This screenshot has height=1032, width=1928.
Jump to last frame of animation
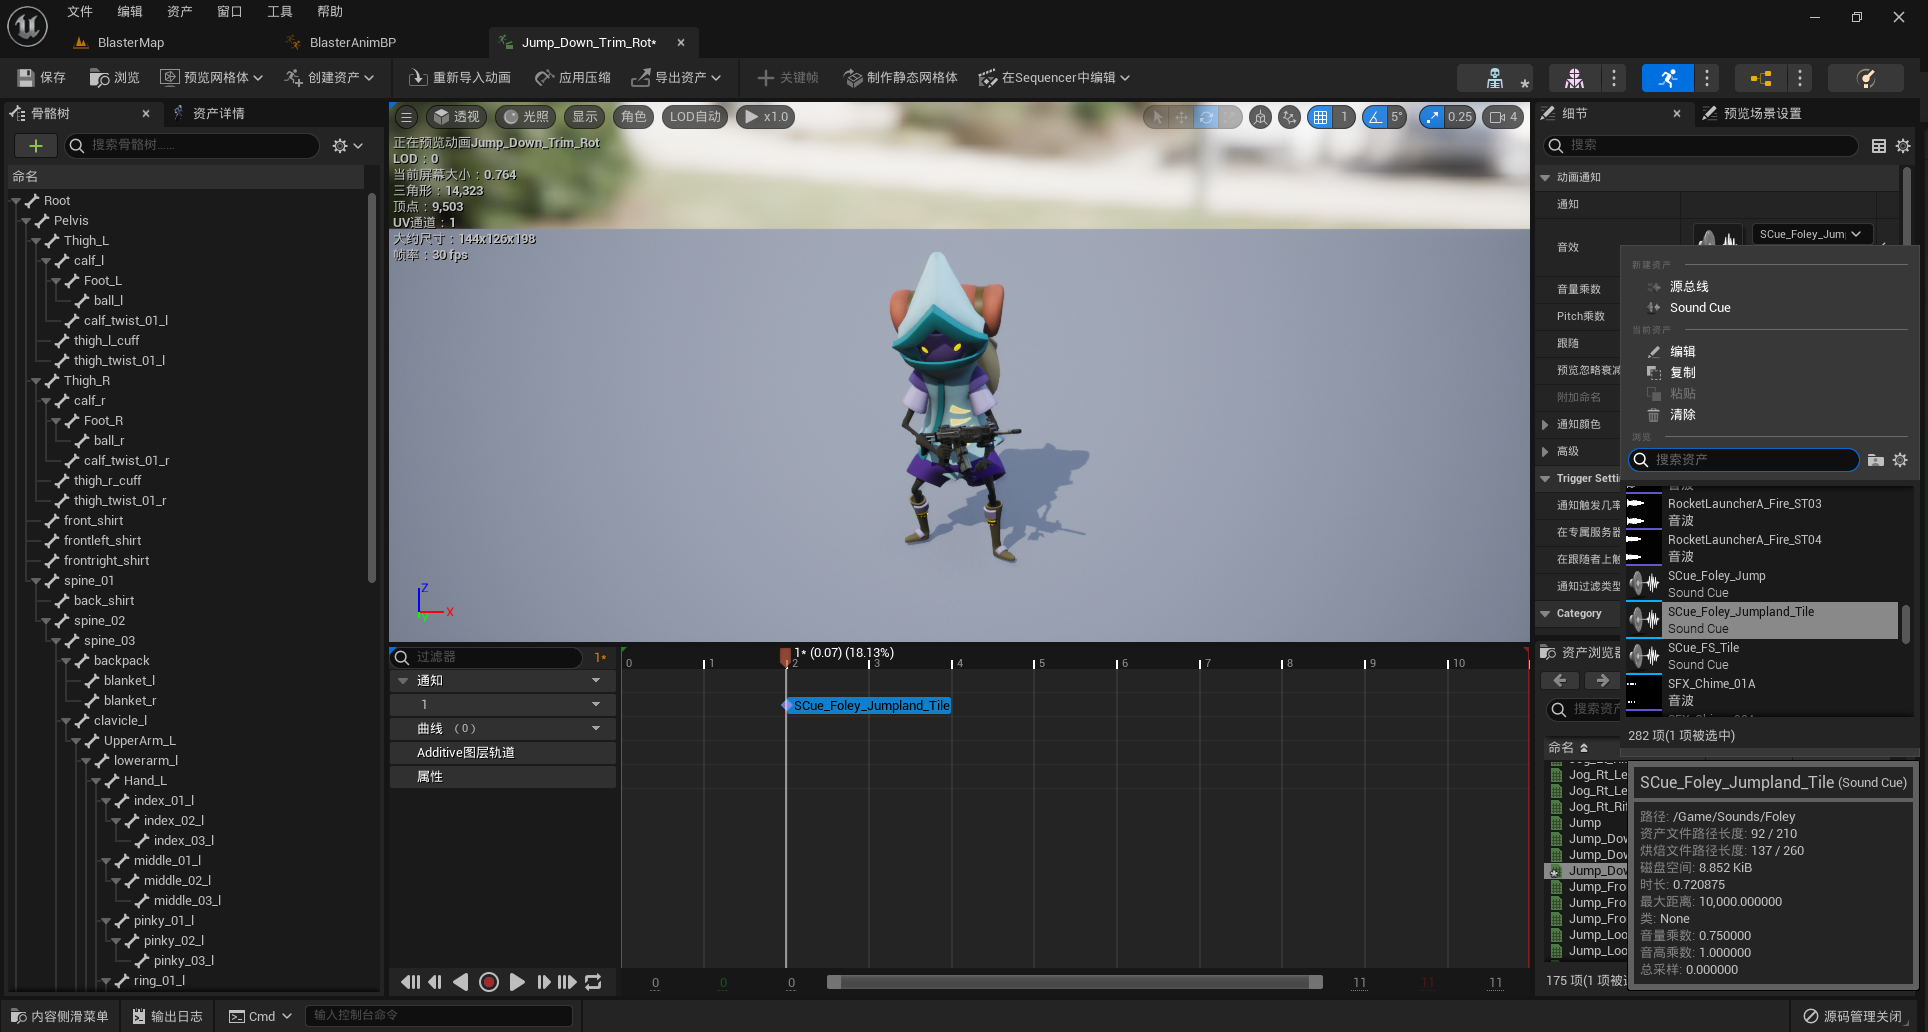pyautogui.click(x=567, y=982)
